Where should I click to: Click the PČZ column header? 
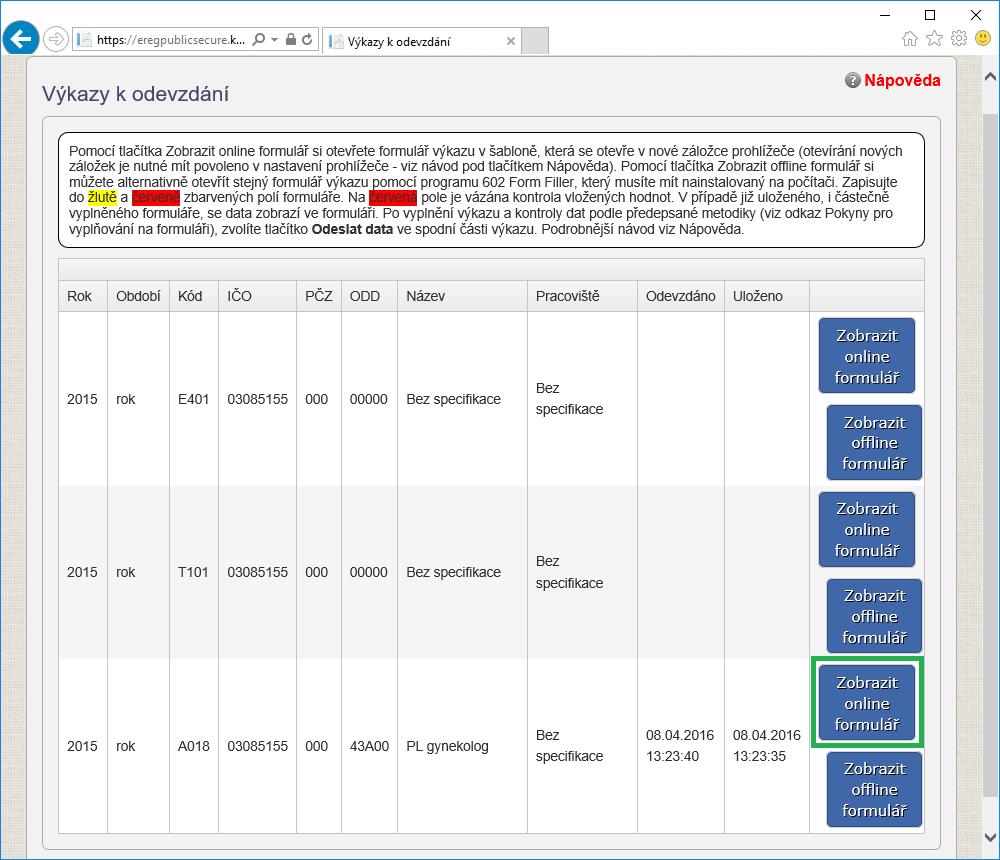coord(318,296)
